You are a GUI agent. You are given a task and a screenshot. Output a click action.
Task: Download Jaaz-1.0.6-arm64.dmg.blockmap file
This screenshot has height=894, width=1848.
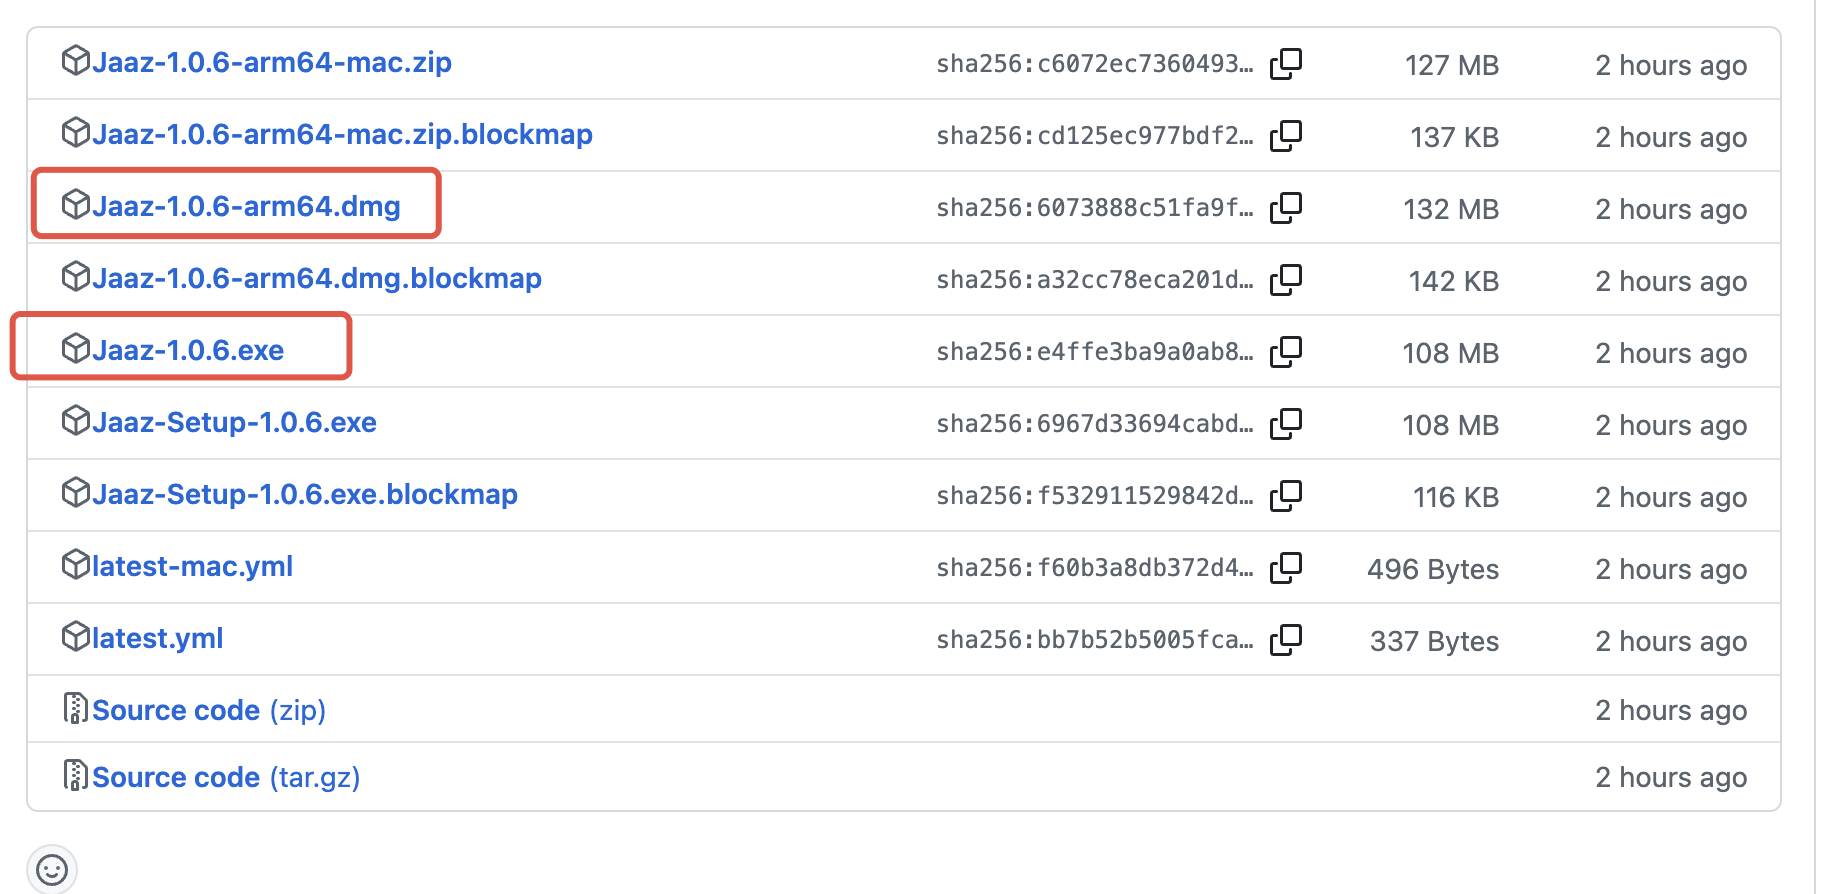pyautogui.click(x=317, y=278)
